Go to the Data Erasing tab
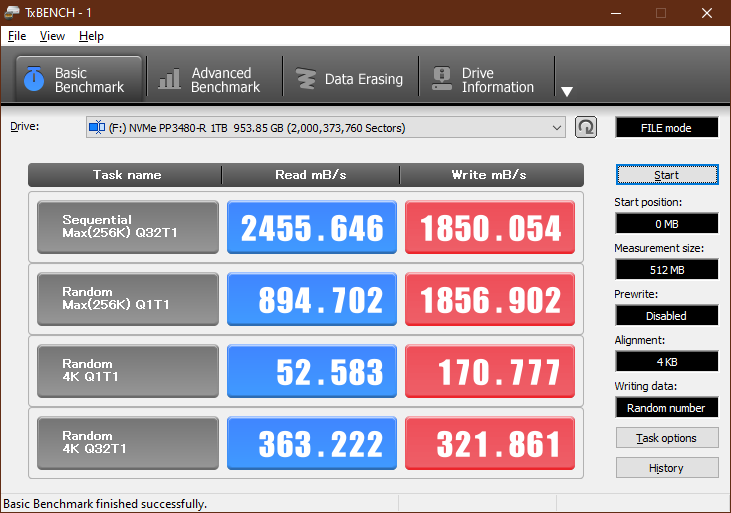 coord(351,79)
